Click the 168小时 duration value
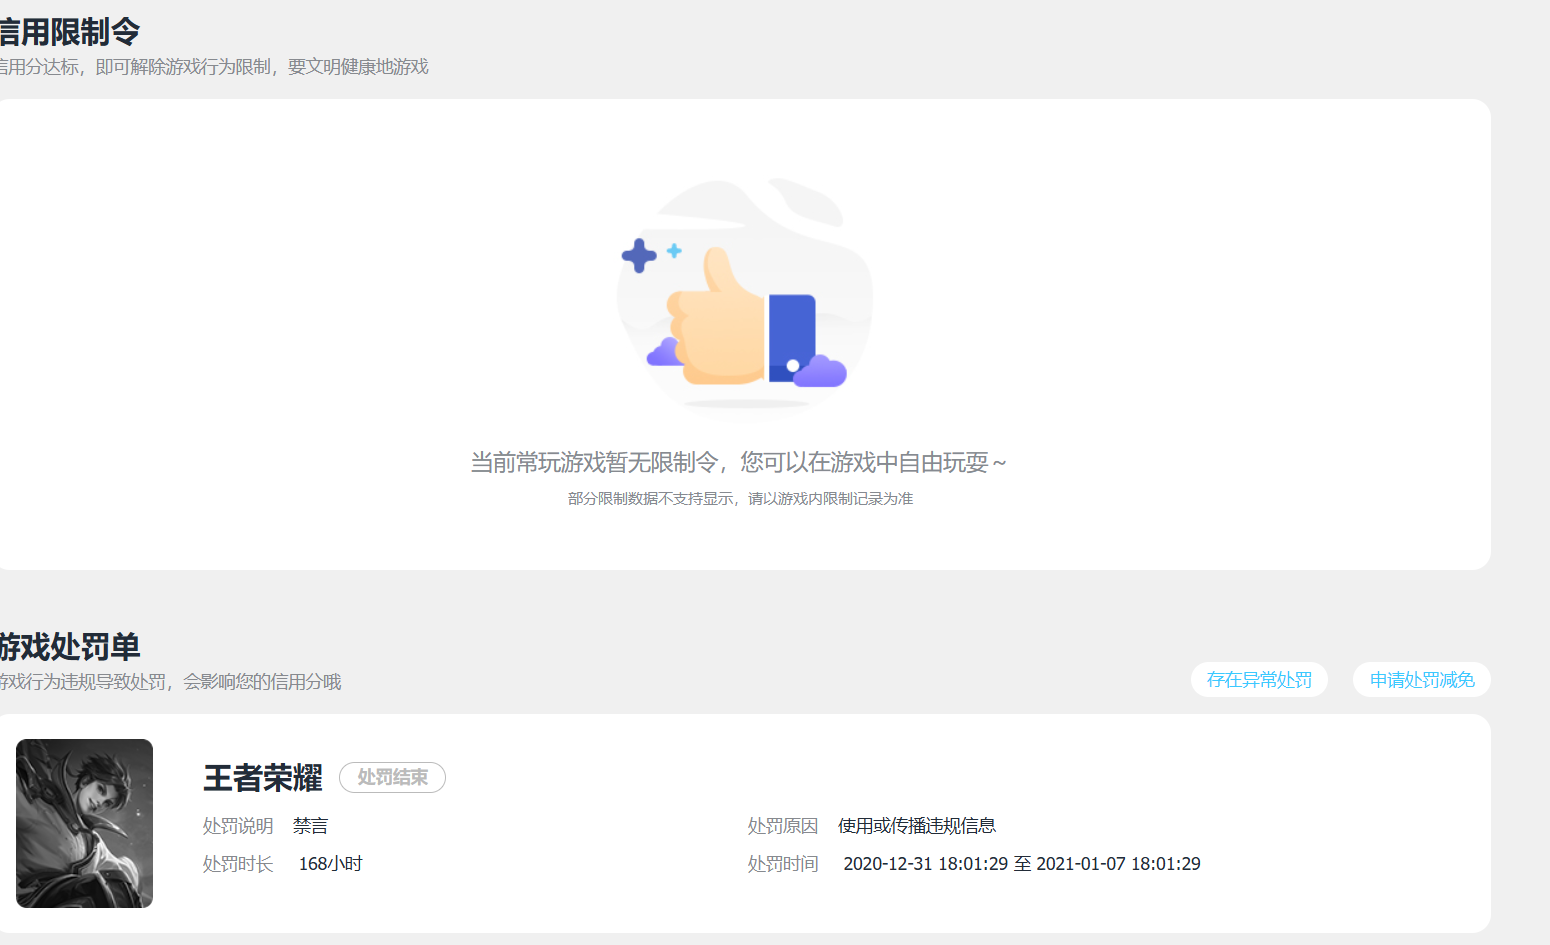Image resolution: width=1550 pixels, height=945 pixels. [330, 864]
